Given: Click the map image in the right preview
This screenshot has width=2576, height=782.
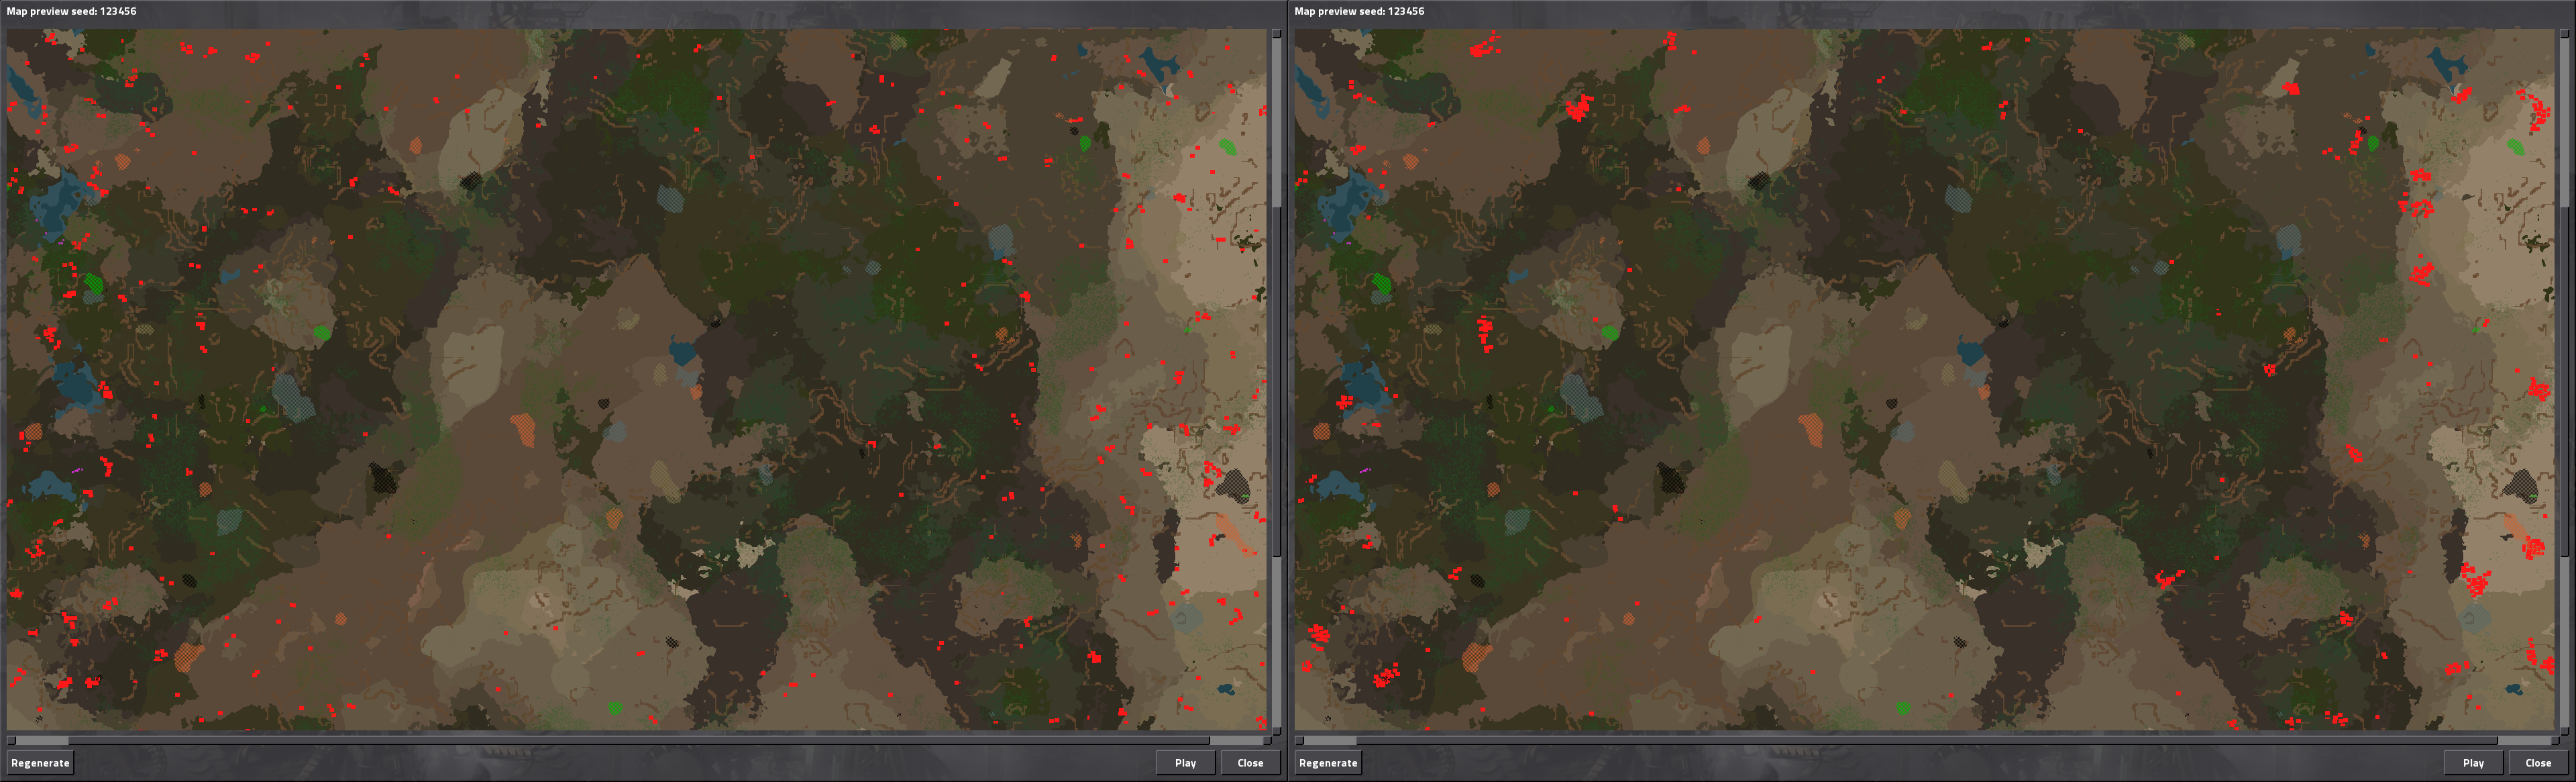Looking at the screenshot, I should click(1925, 380).
